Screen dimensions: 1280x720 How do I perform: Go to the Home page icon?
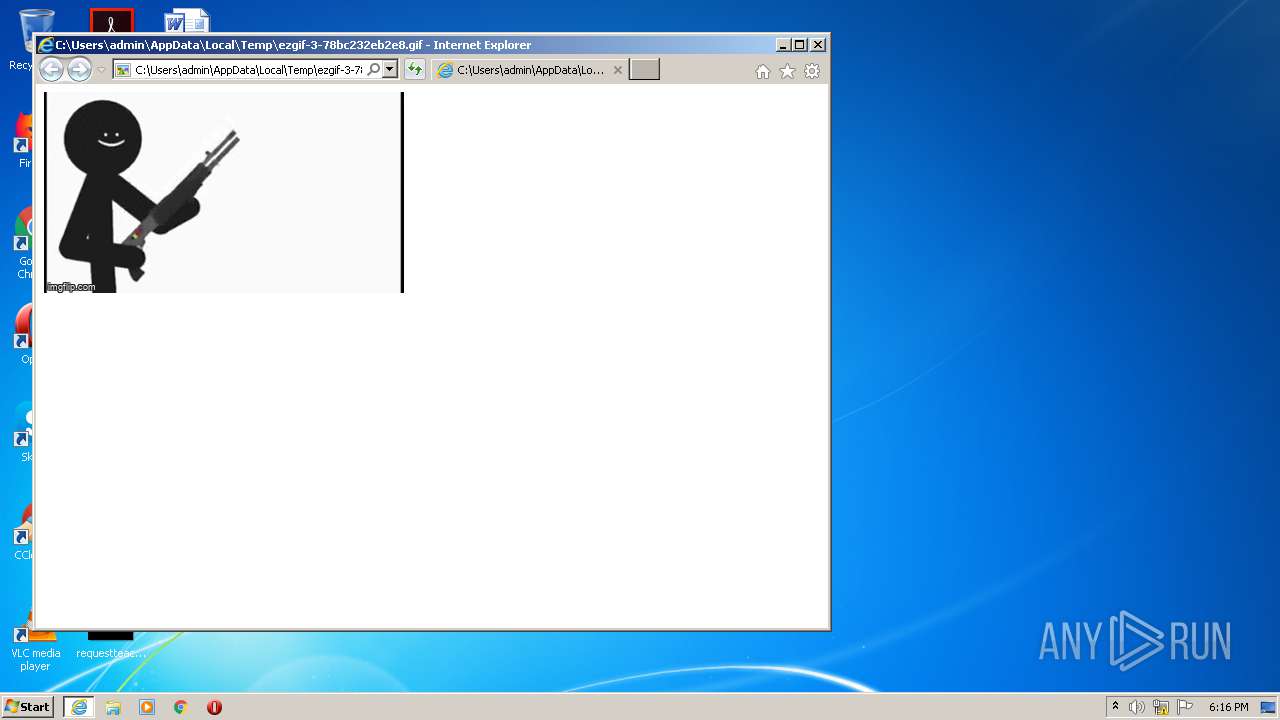point(763,71)
